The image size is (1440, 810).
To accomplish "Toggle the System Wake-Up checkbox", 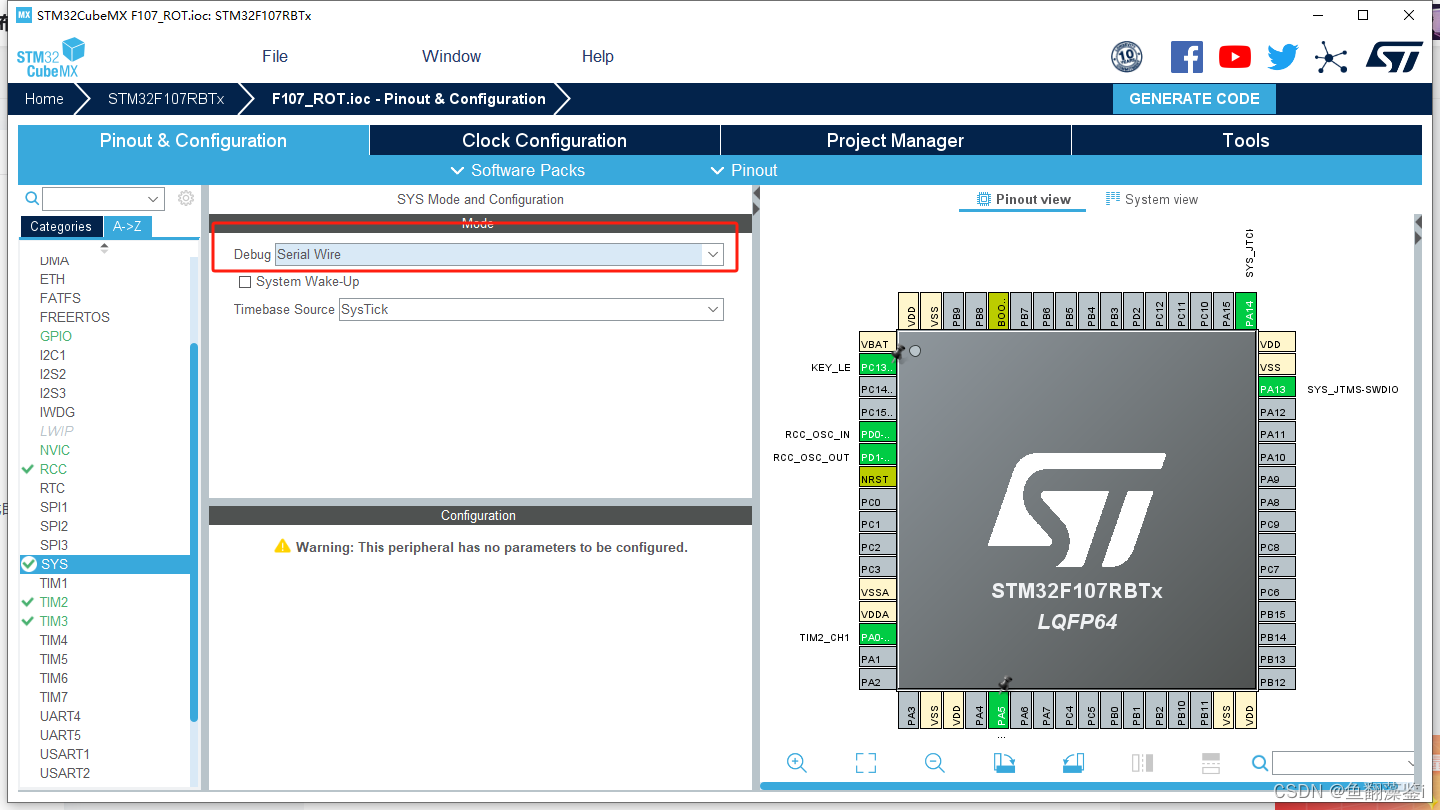I will (x=245, y=282).
